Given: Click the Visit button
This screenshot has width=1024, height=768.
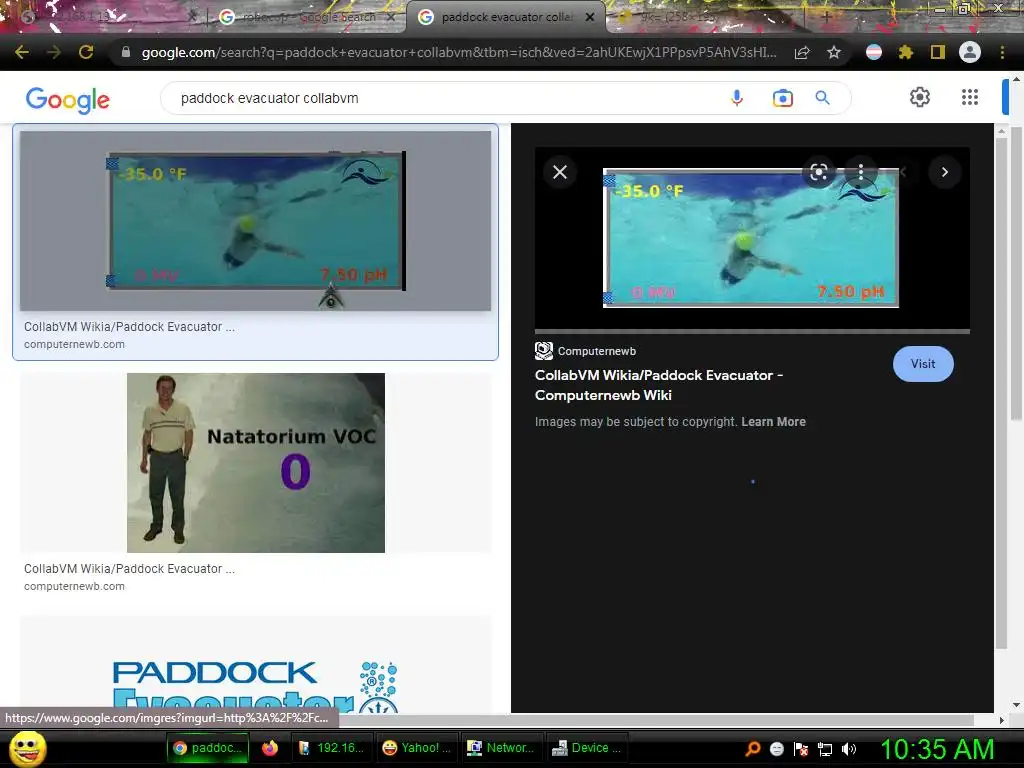Looking at the screenshot, I should [923, 364].
